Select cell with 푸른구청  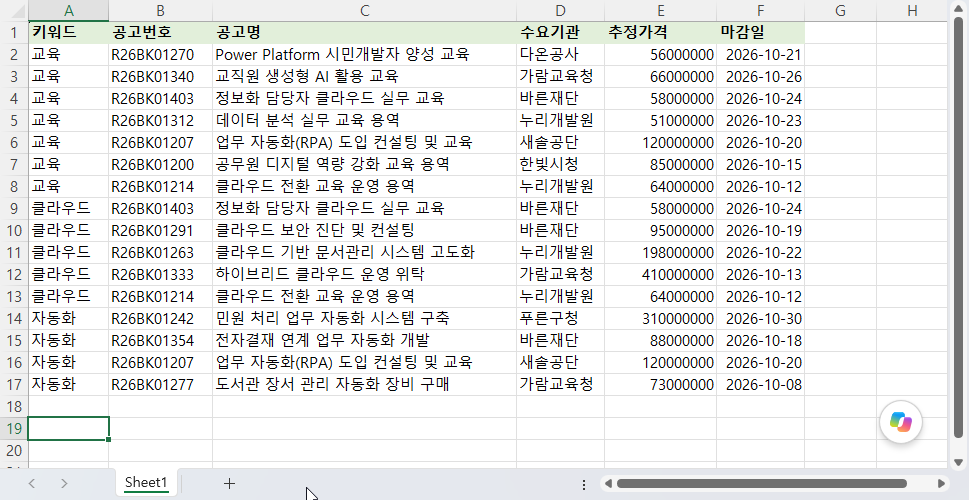coord(561,318)
